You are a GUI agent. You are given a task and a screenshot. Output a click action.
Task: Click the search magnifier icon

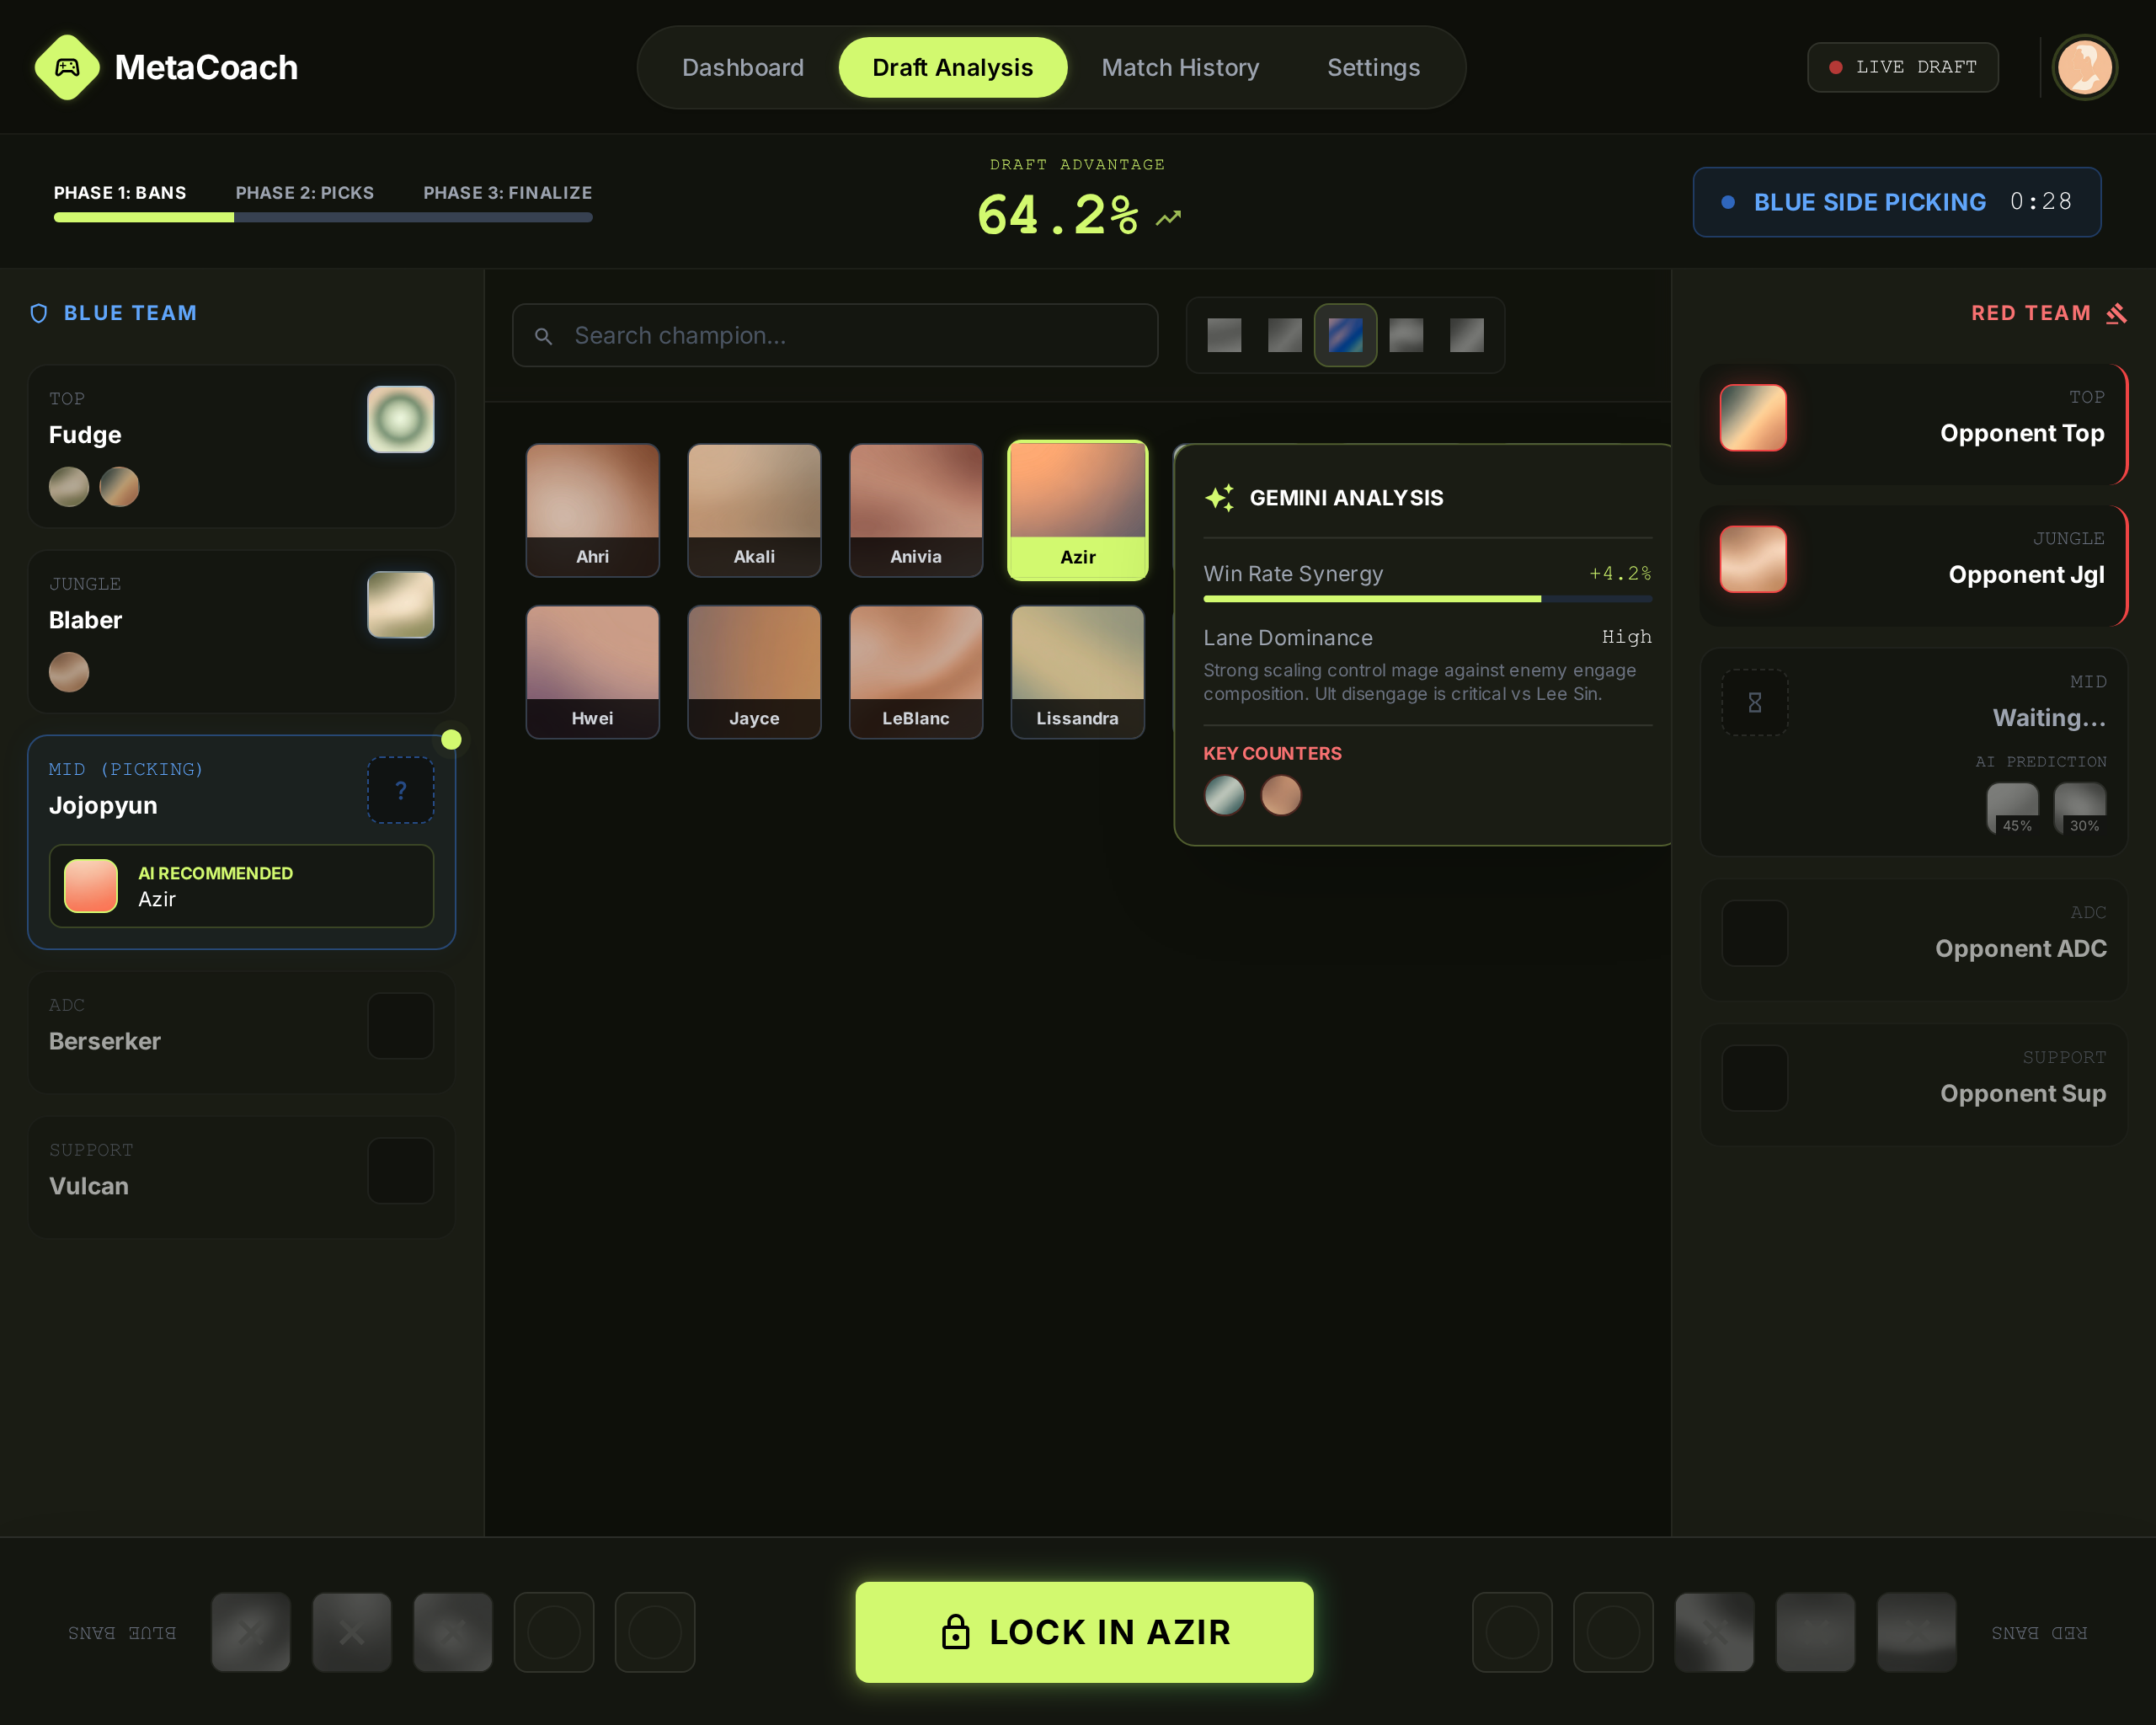click(x=543, y=336)
